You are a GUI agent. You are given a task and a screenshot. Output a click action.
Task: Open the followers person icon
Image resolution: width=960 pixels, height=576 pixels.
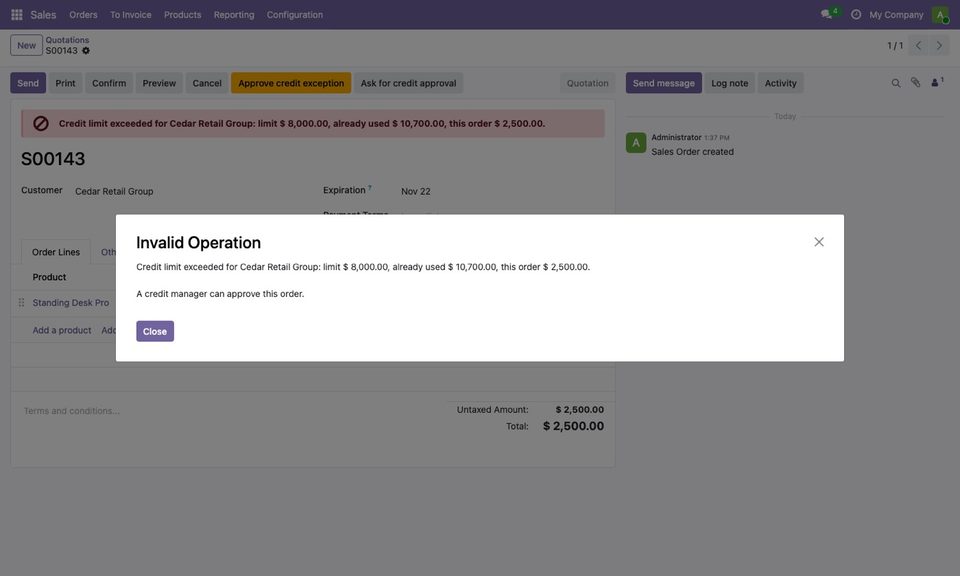937,82
